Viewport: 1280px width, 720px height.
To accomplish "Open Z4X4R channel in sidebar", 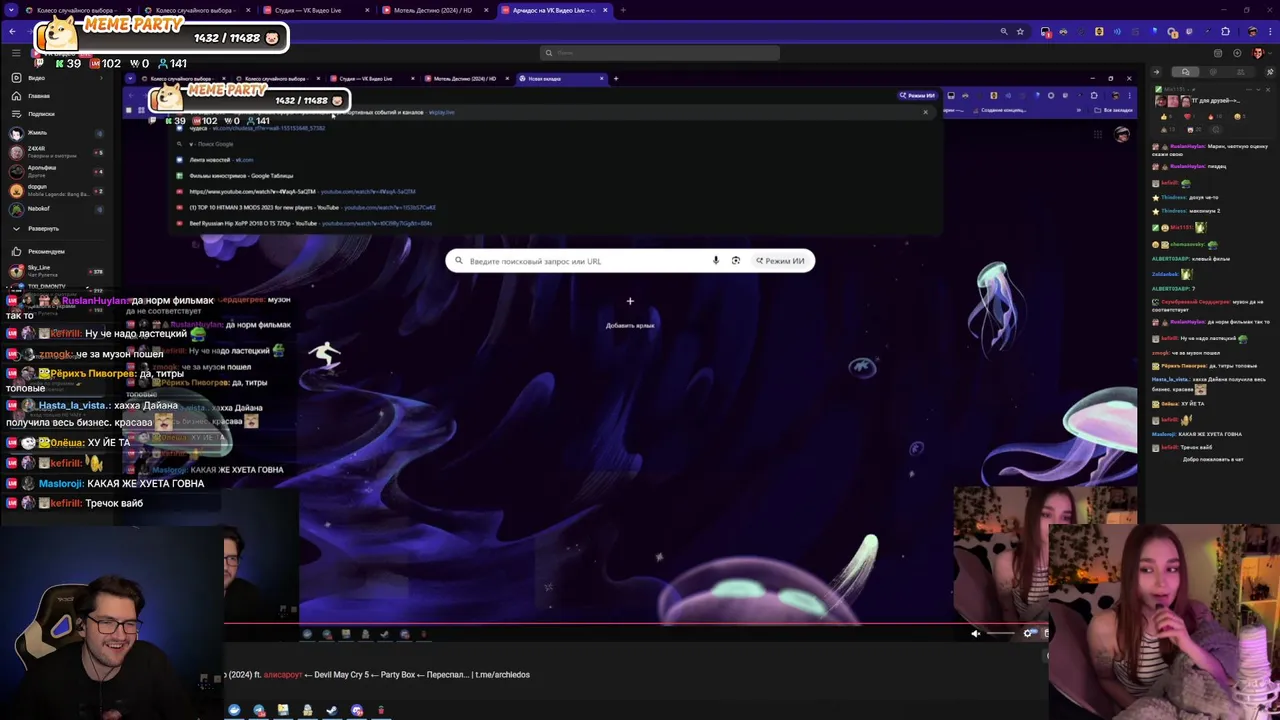I will (55, 152).
